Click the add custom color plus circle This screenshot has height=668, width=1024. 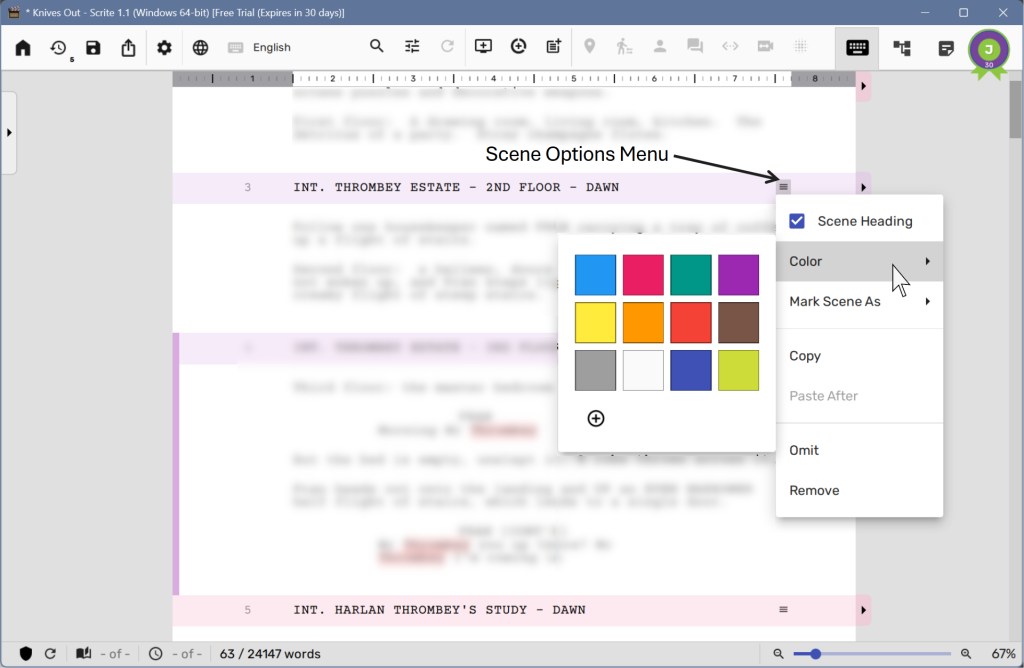click(596, 418)
